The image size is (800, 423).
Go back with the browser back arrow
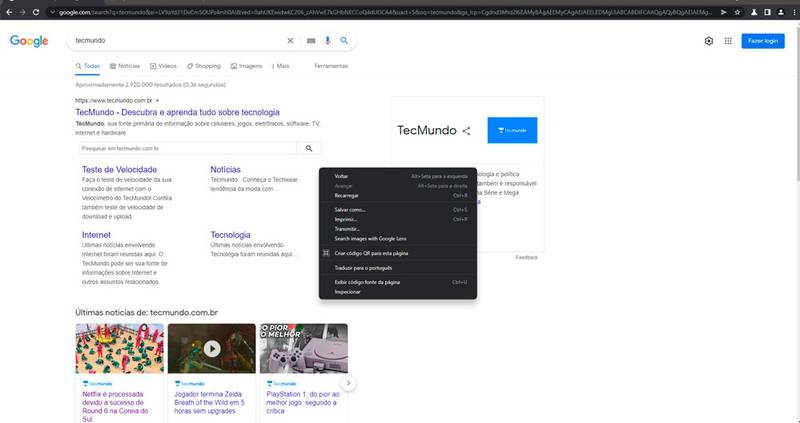[9, 12]
